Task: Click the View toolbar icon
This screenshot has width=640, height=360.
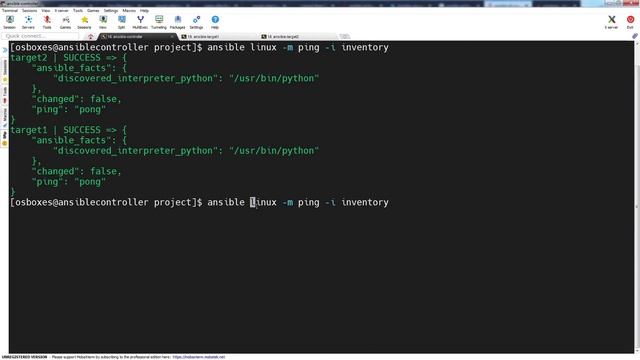Action: click(x=103, y=22)
